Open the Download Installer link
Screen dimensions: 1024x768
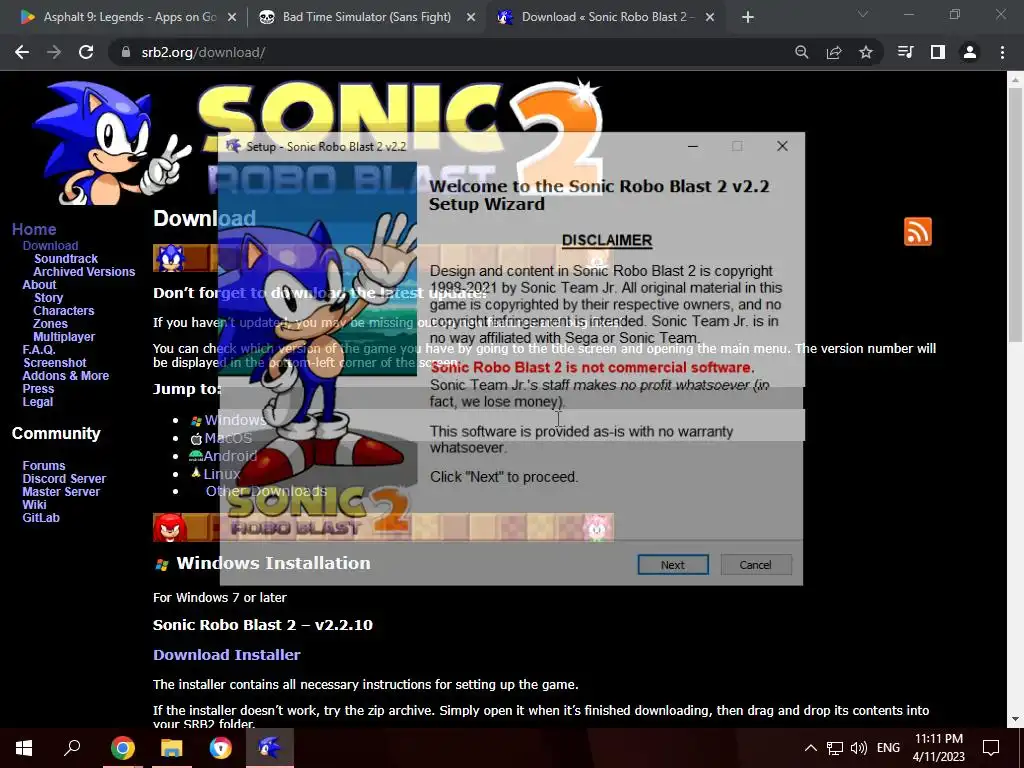click(x=227, y=655)
